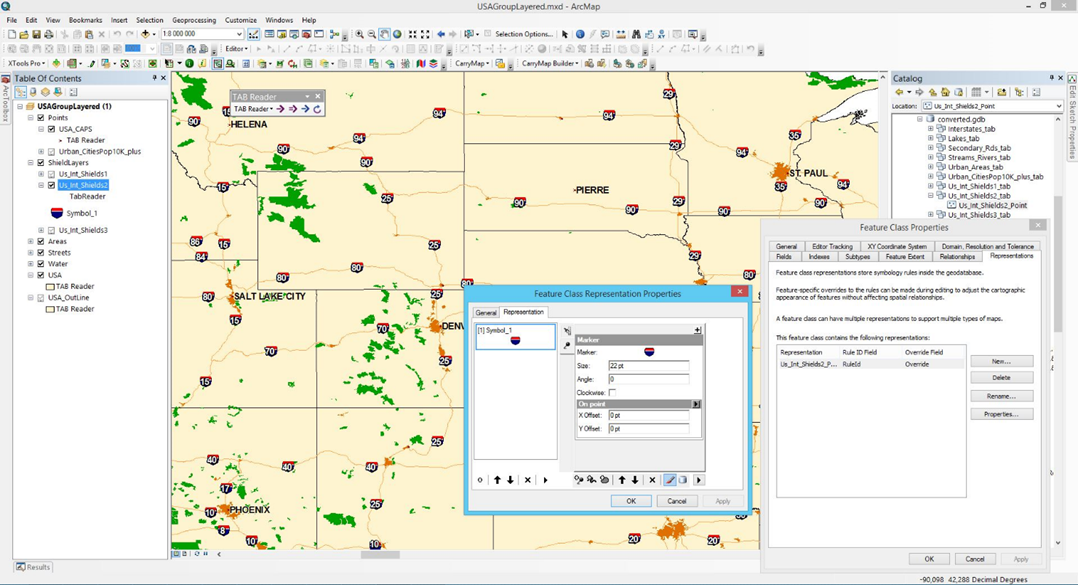Image resolution: width=1078 pixels, height=585 pixels.
Task: Go back to previous extent
Action: pyautogui.click(x=441, y=34)
